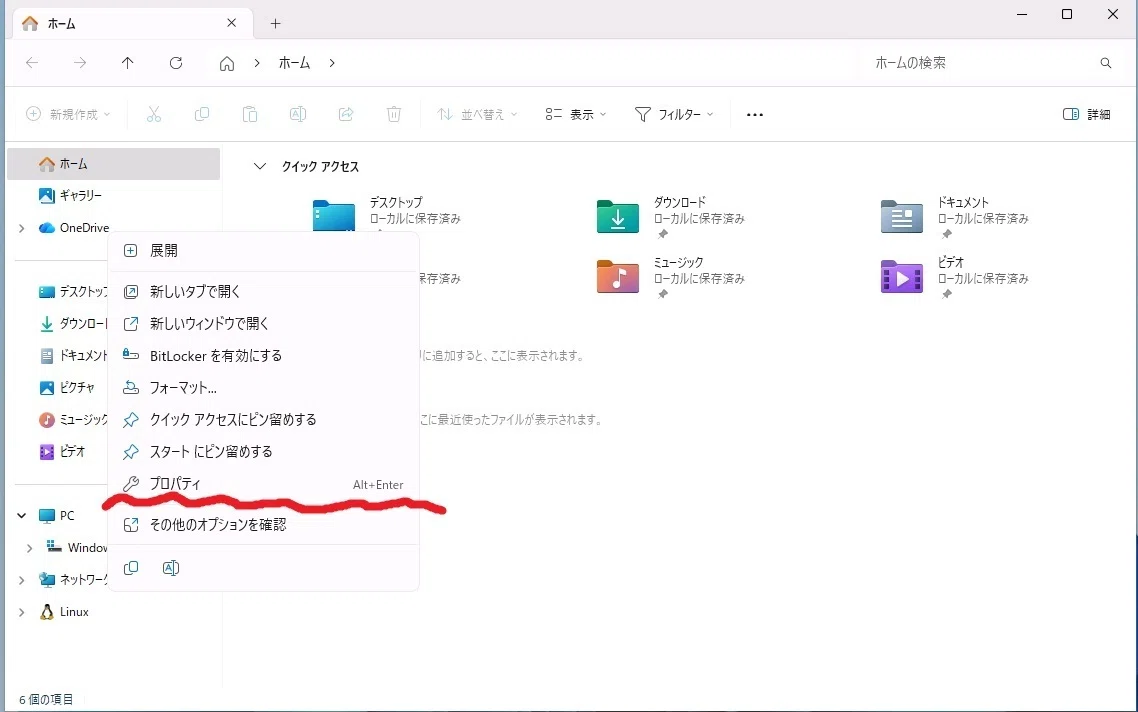
Task: Select PC in the navigation pane
Action: pyautogui.click(x=57, y=515)
